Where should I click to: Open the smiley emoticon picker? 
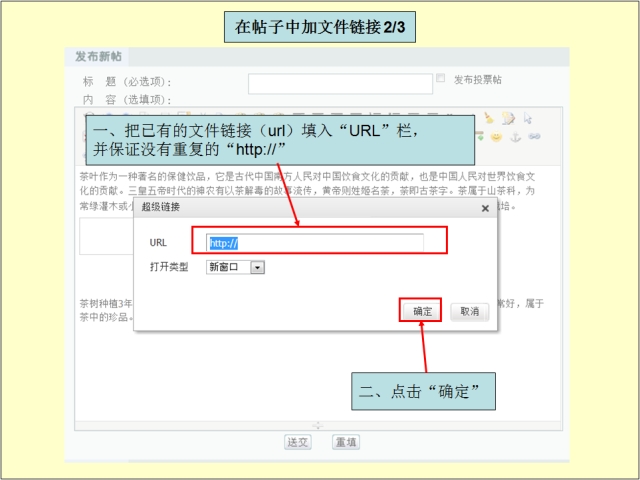click(x=496, y=137)
